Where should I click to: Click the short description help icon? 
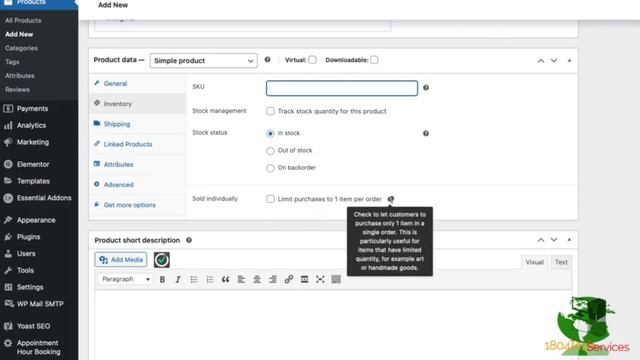coord(189,240)
